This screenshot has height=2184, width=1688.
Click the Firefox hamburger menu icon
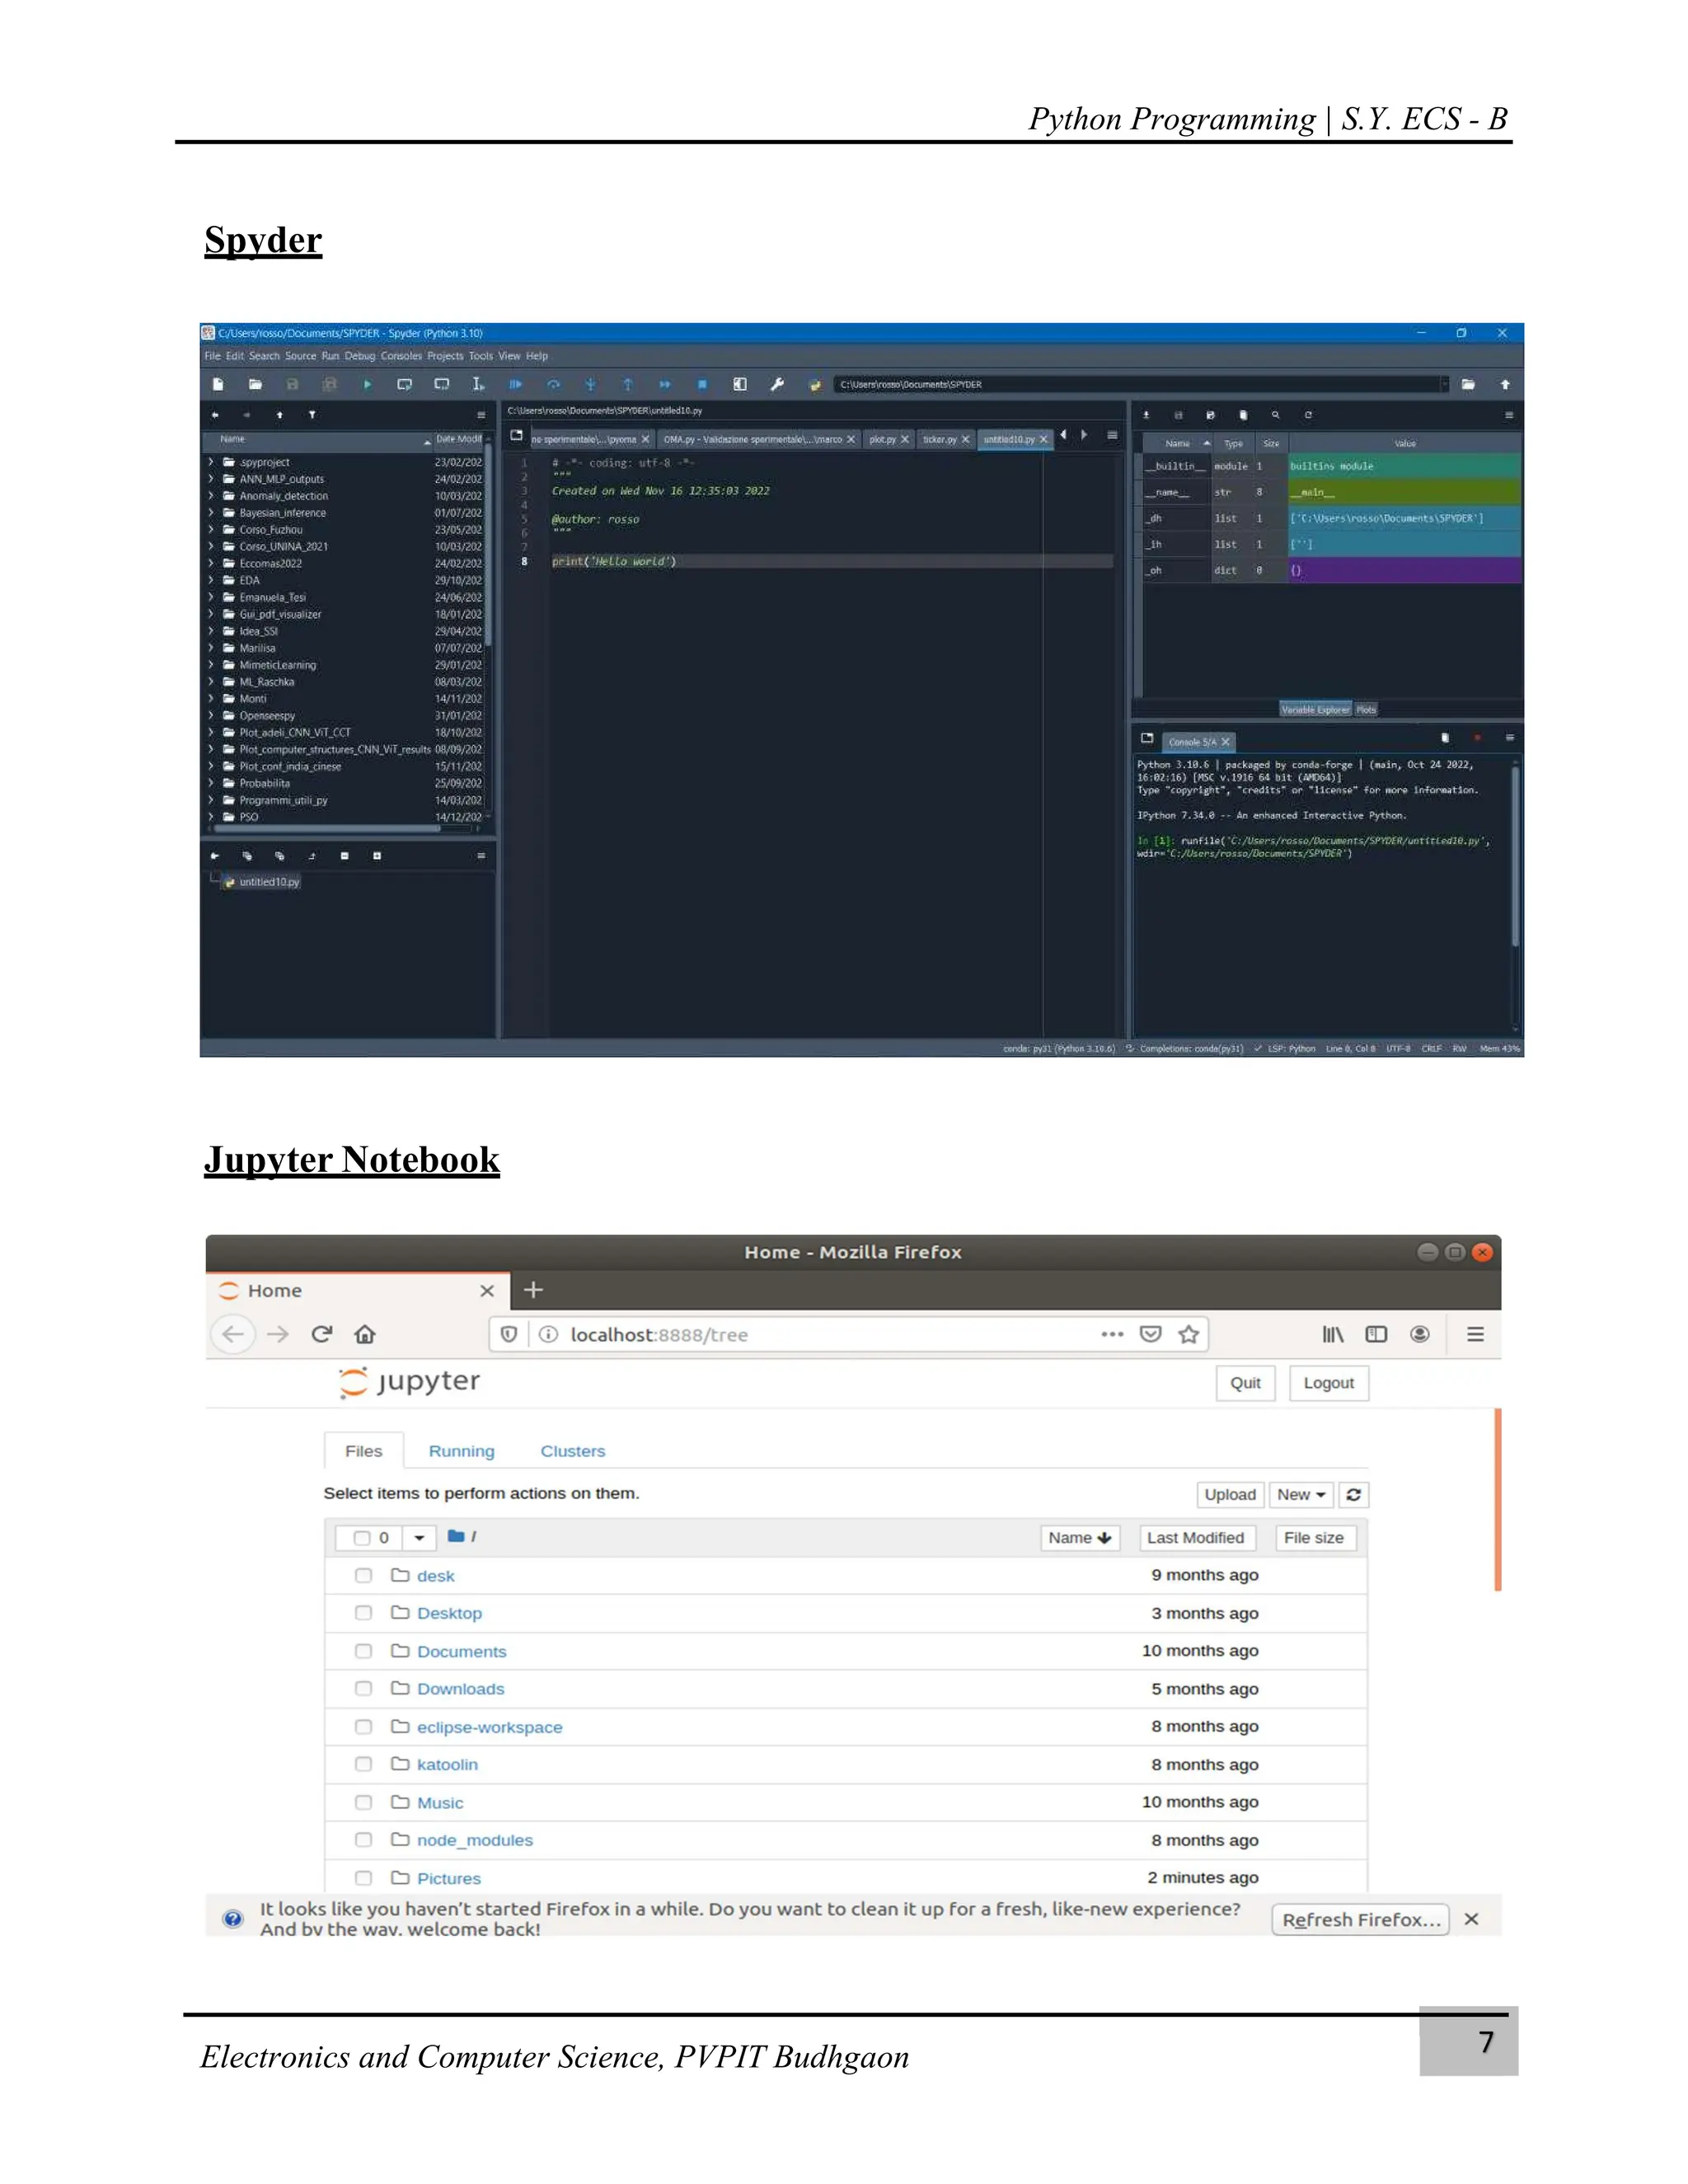point(1475,1334)
